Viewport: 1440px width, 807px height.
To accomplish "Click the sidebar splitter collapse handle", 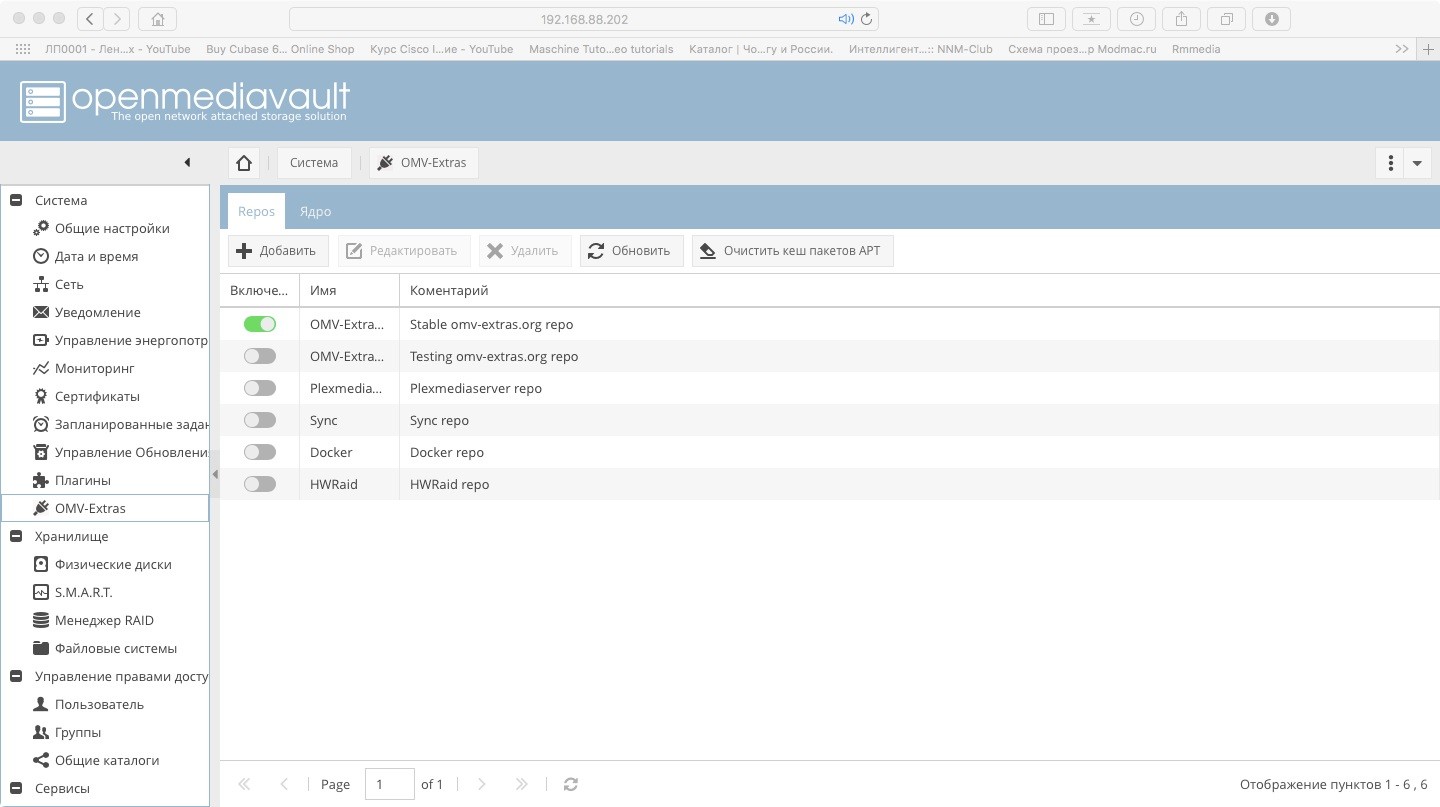I will (x=214, y=474).
